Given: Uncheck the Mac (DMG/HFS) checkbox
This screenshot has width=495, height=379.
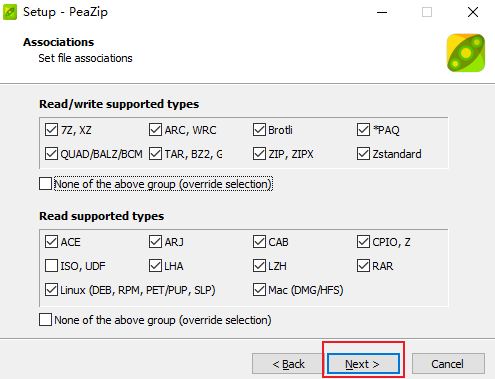Looking at the screenshot, I should pos(259,290).
